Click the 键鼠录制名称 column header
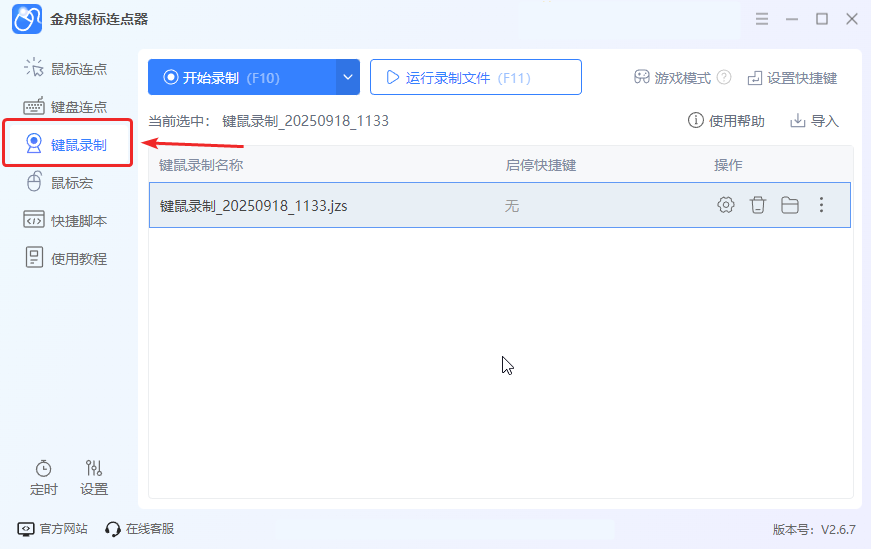 [201, 165]
